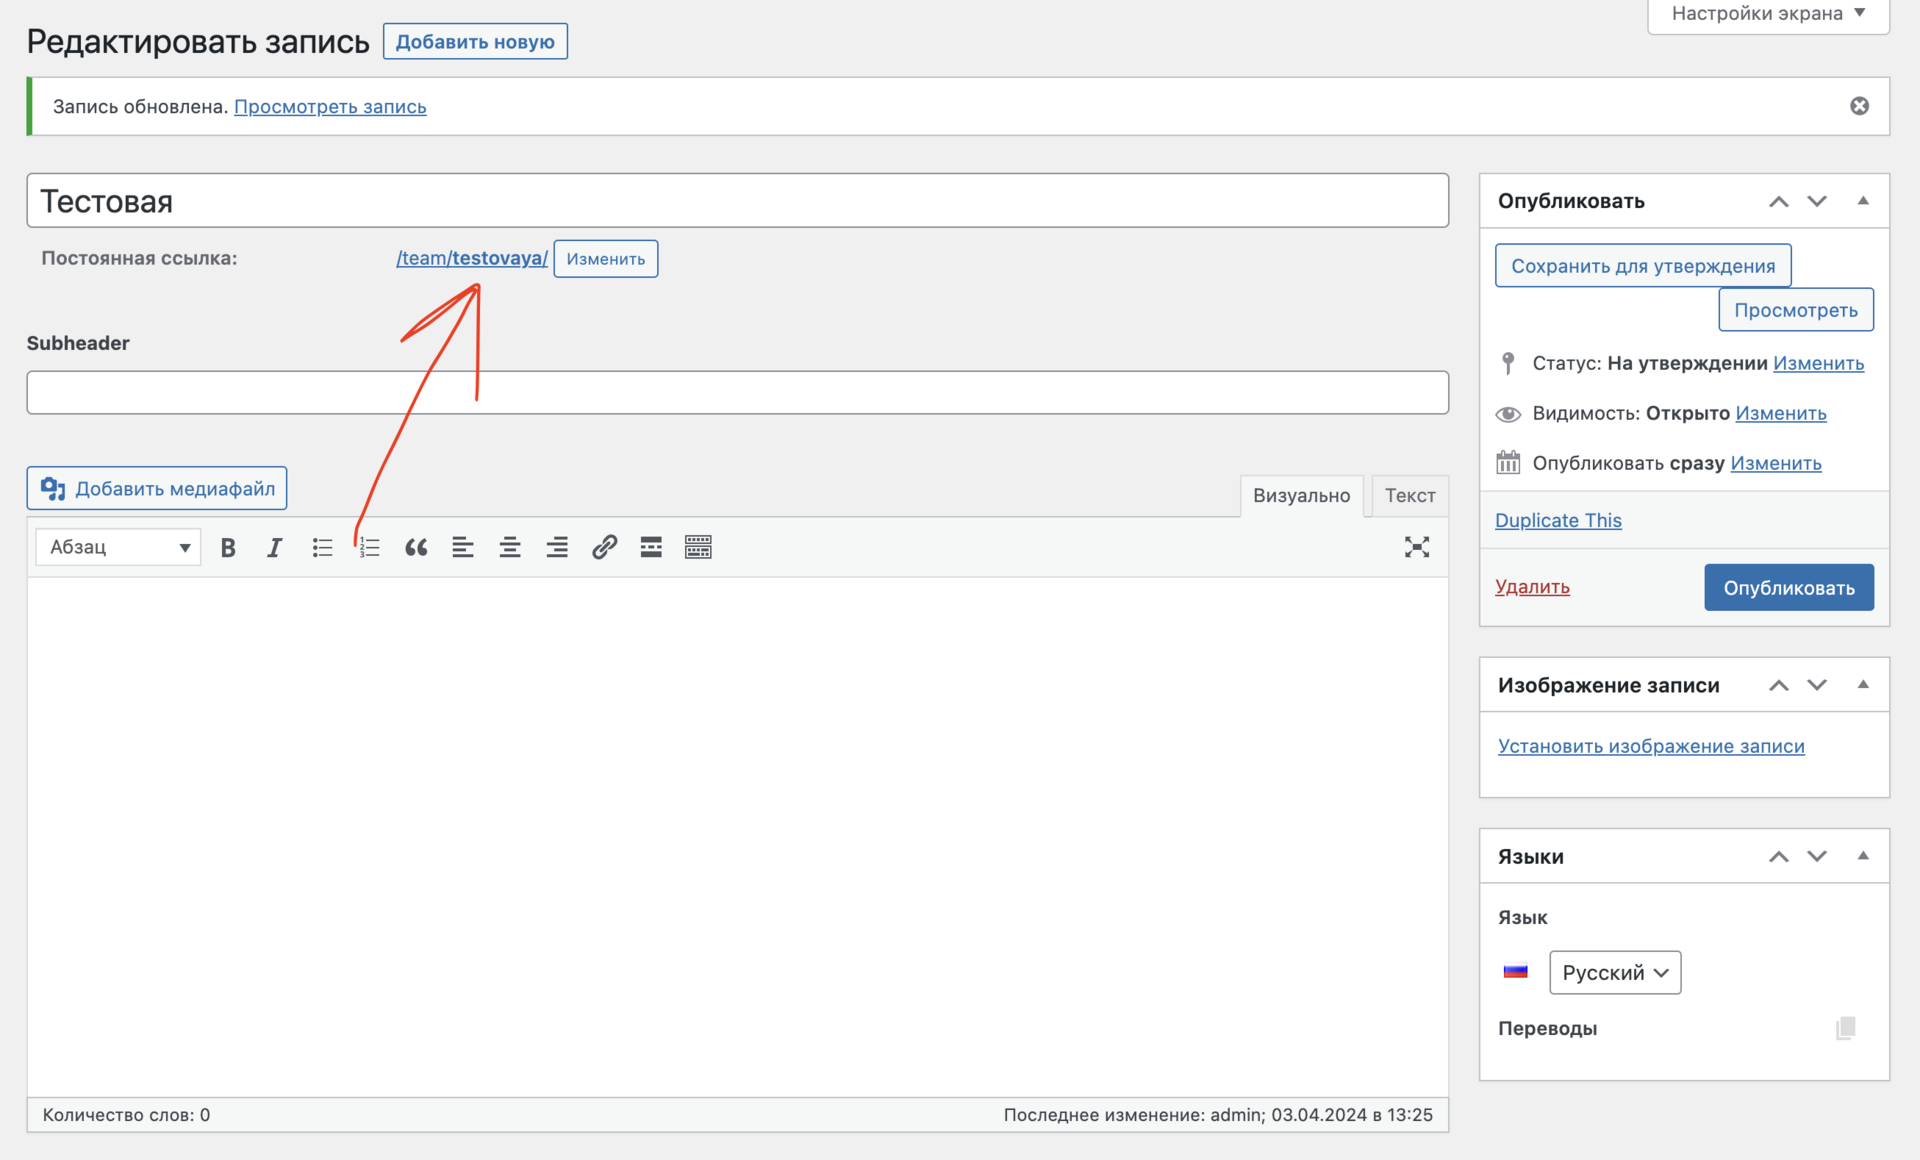Expand Настройки экрана screen options
This screenshot has height=1160, width=1920.
(1768, 14)
